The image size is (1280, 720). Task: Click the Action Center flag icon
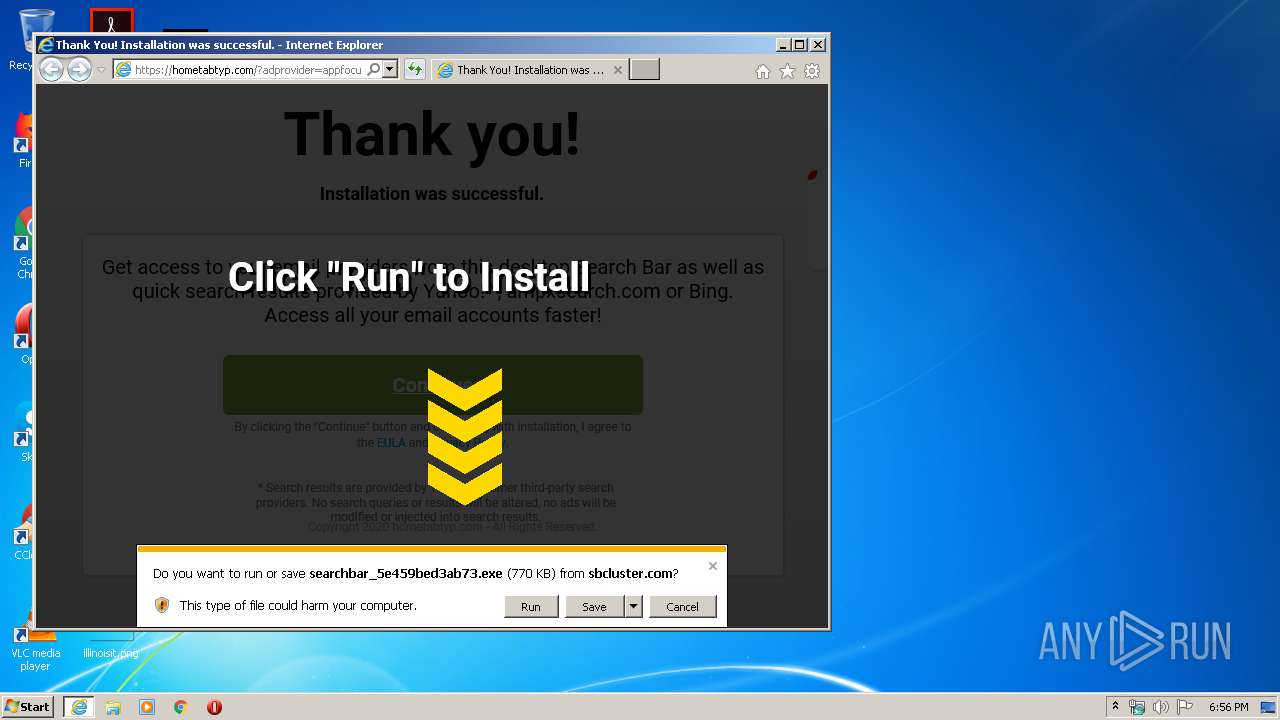point(1184,707)
